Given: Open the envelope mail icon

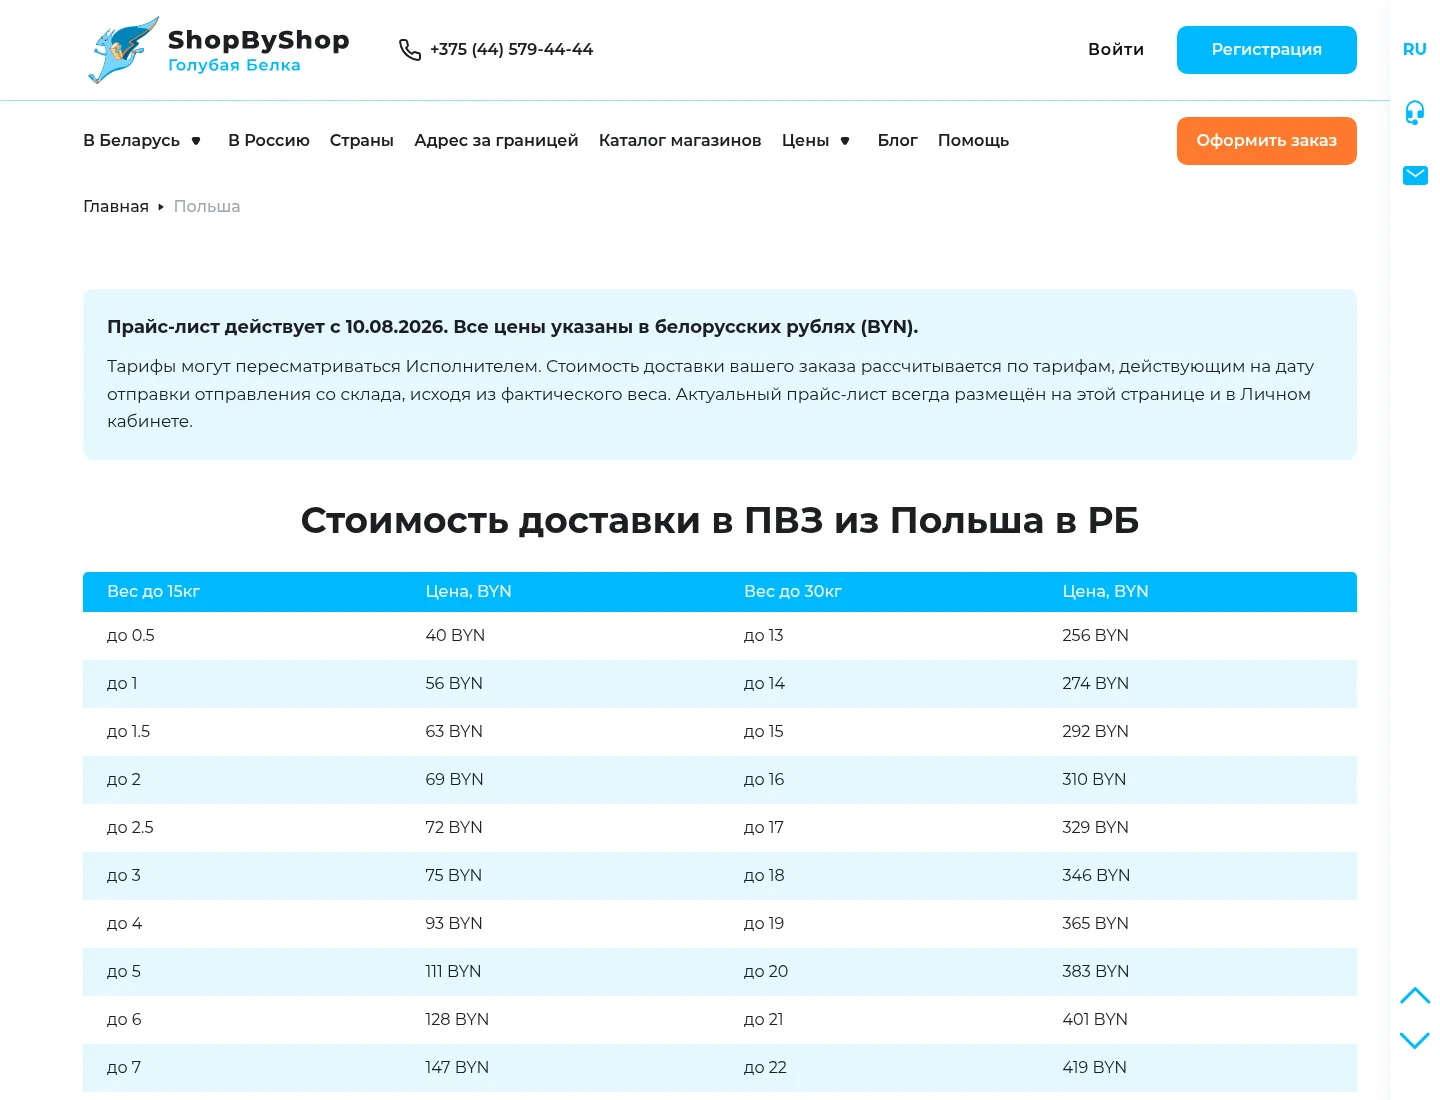Looking at the screenshot, I should [1415, 176].
